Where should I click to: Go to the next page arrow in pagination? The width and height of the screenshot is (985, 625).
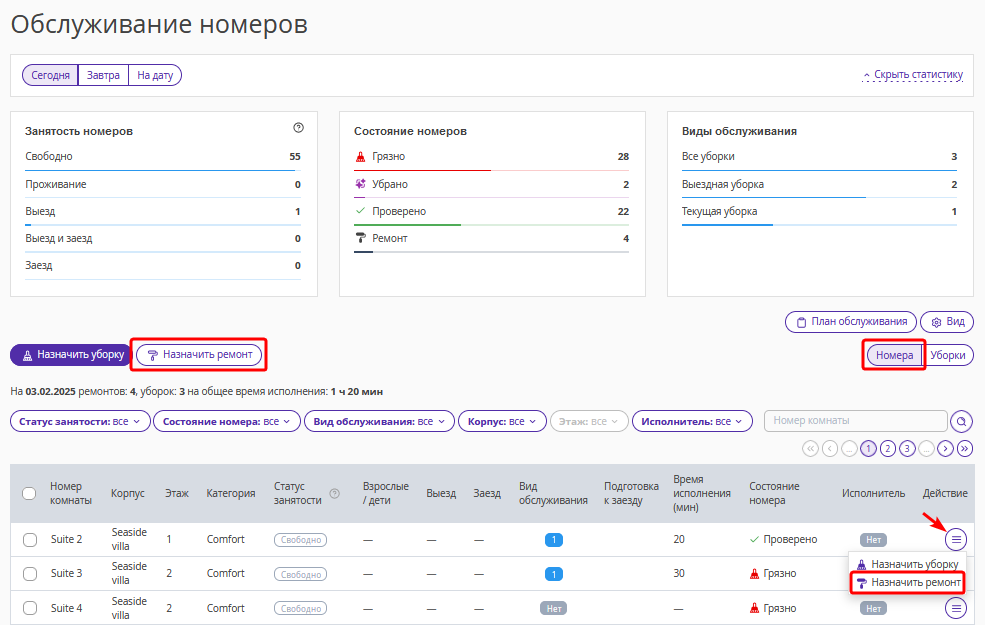(946, 448)
